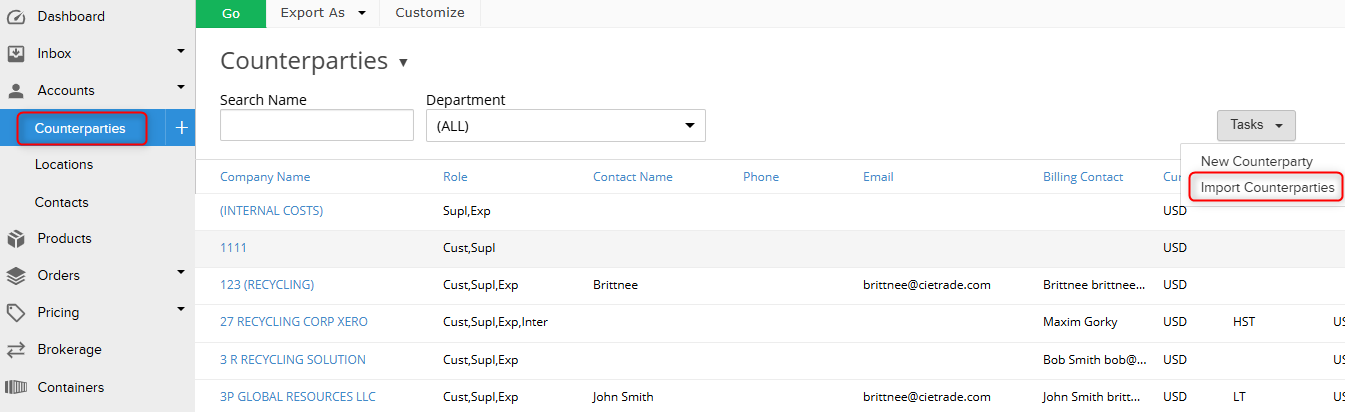Choose New Counterparty from Tasks menu

pos(1256,161)
